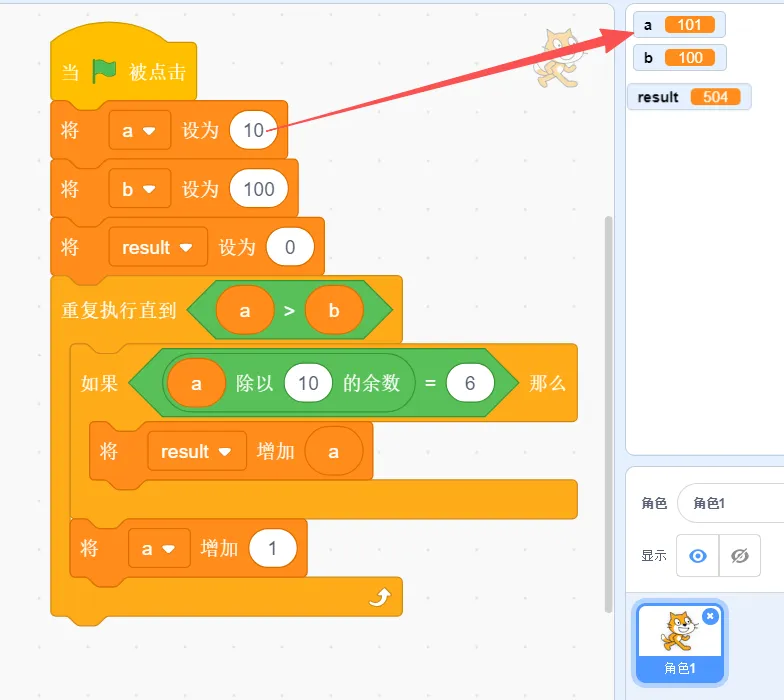Click the 那么 label of if block

(548, 384)
